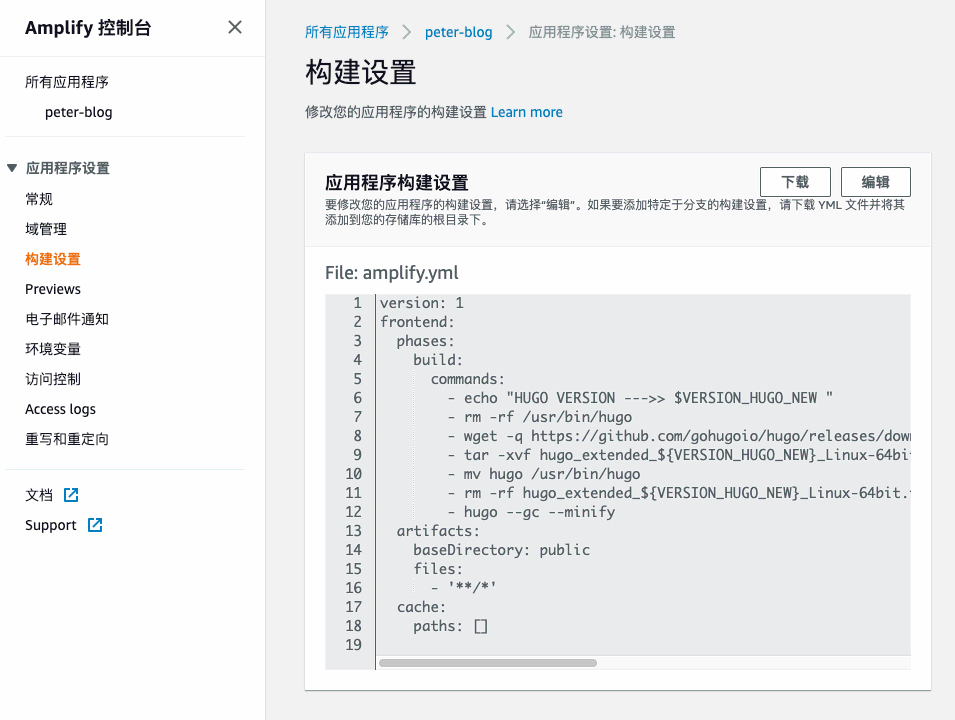The image size is (955, 720).
Task: Open the Access logs page
Action: click(x=59, y=408)
